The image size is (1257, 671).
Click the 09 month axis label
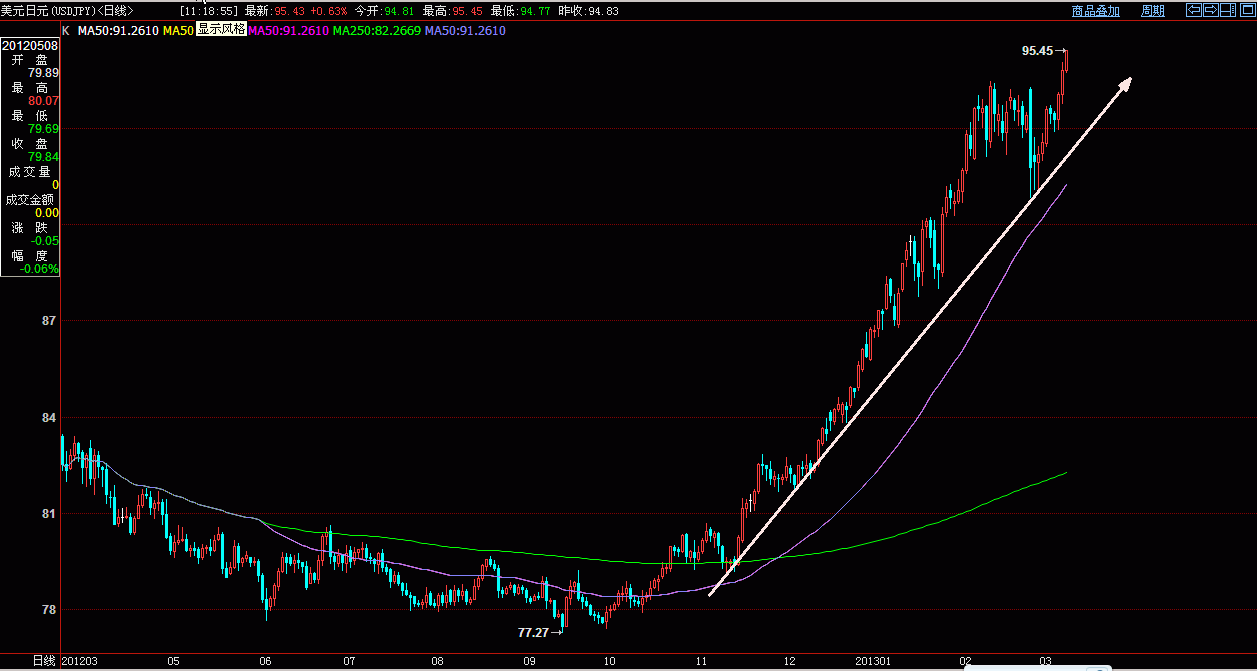pyautogui.click(x=530, y=662)
